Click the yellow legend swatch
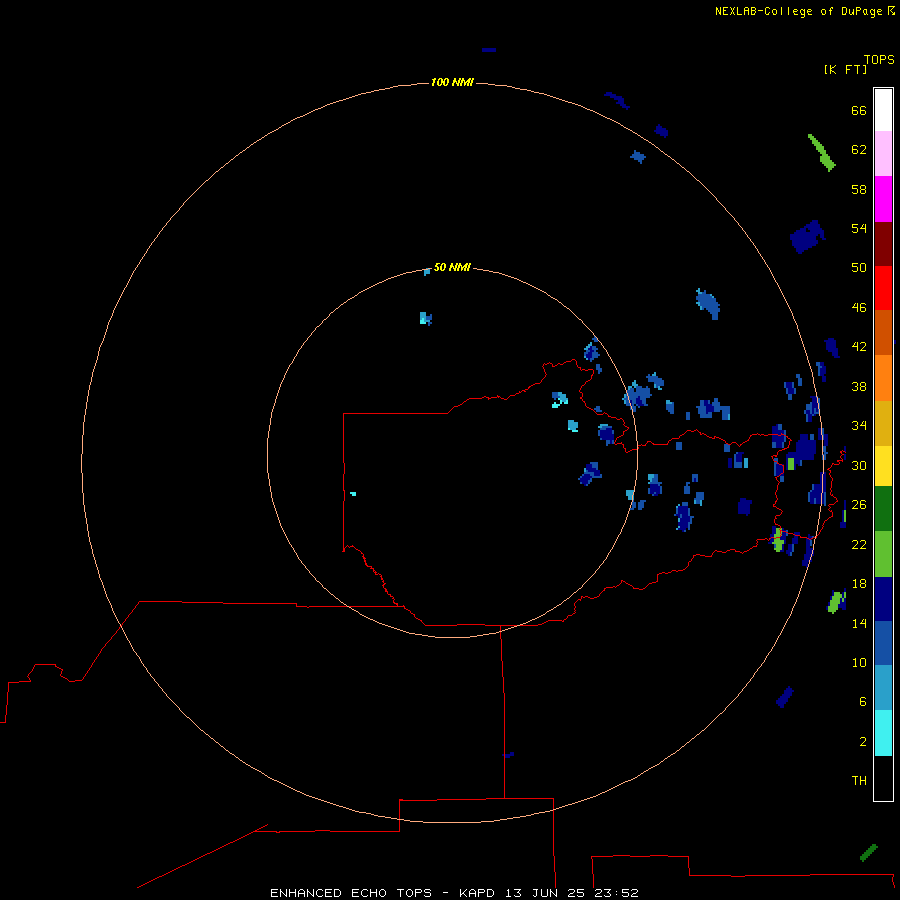The height and width of the screenshot is (900, 900). click(x=883, y=466)
